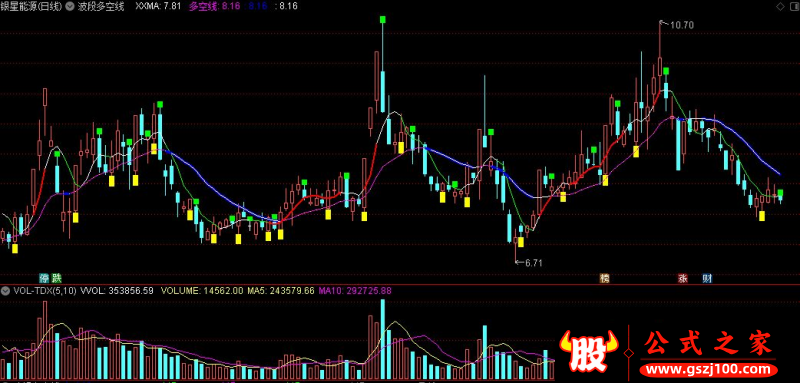Click the XXMA 7.81 legend value
Screen dimensions: 800x383
tap(159, 7)
